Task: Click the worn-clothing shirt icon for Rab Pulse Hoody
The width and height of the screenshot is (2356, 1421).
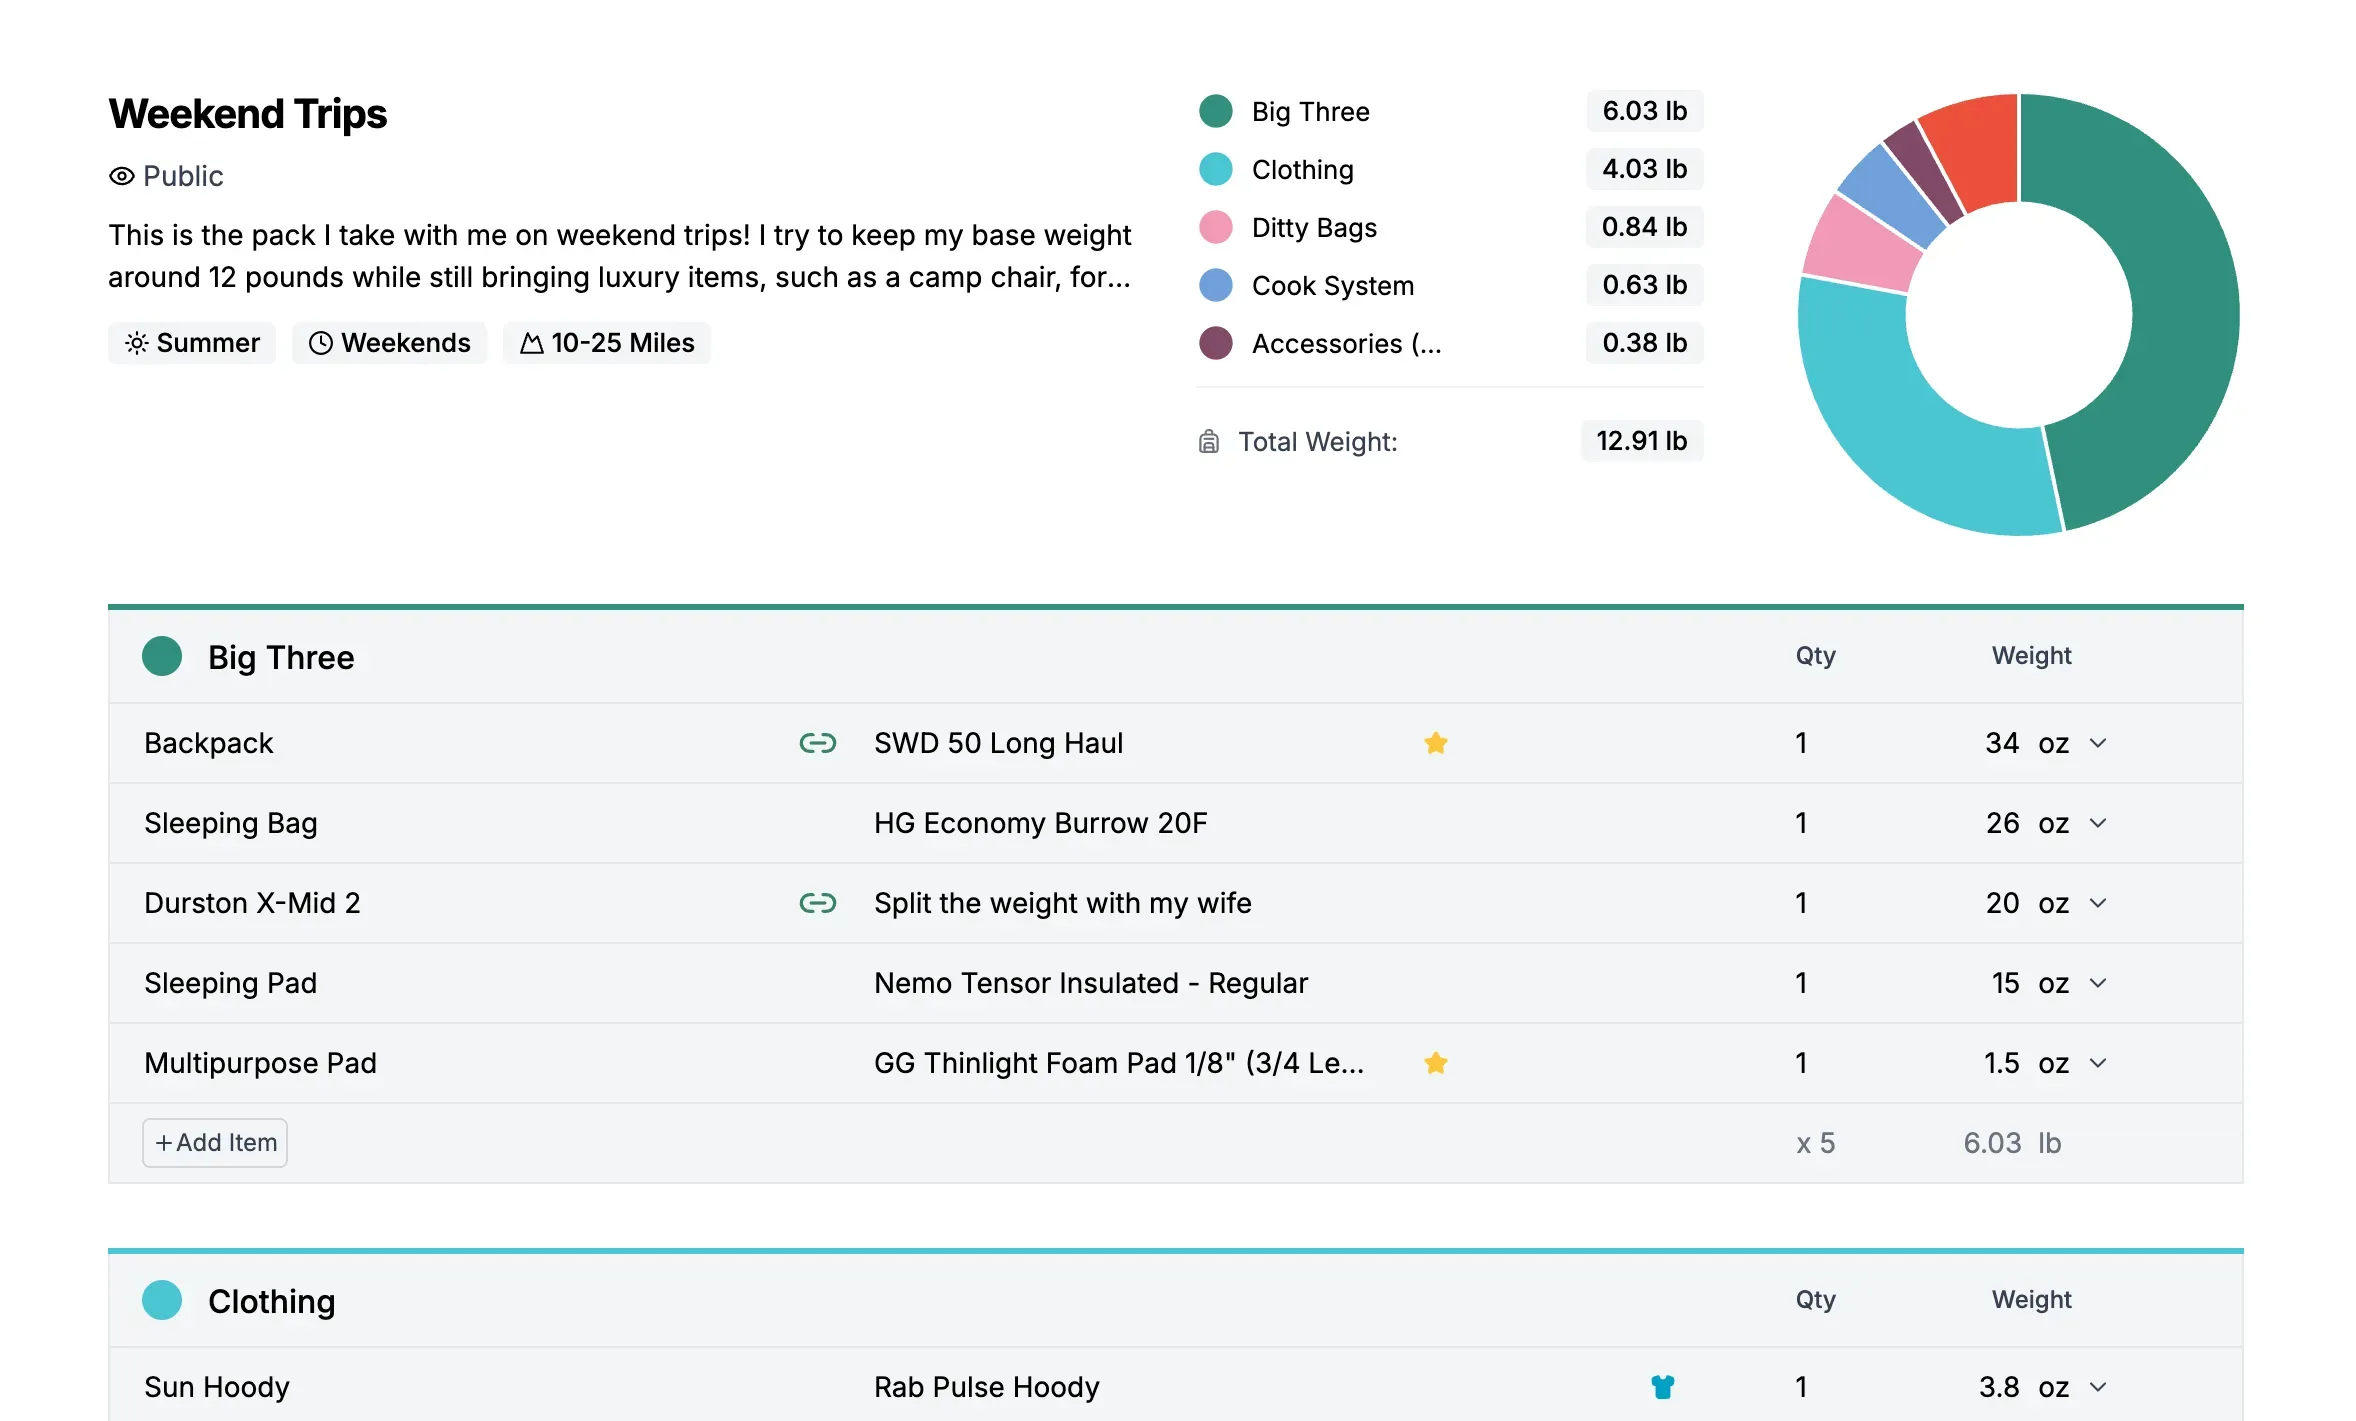Action: [1660, 1387]
